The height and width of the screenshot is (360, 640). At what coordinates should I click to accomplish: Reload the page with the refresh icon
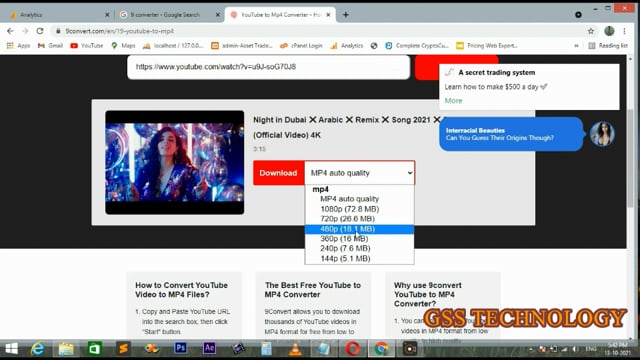point(40,31)
